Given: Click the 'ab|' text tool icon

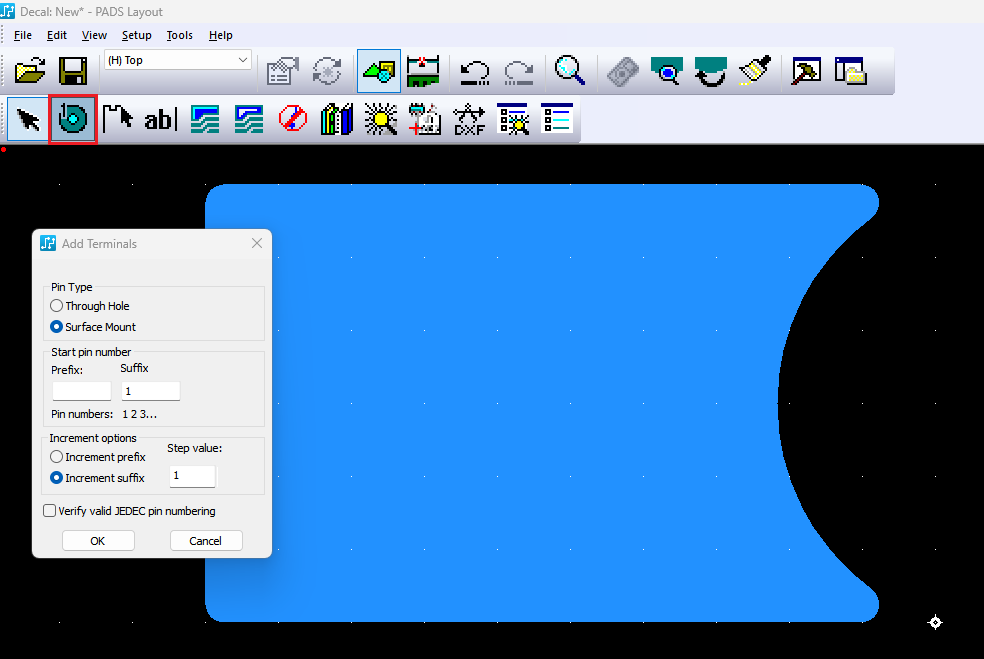Looking at the screenshot, I should pyautogui.click(x=159, y=120).
